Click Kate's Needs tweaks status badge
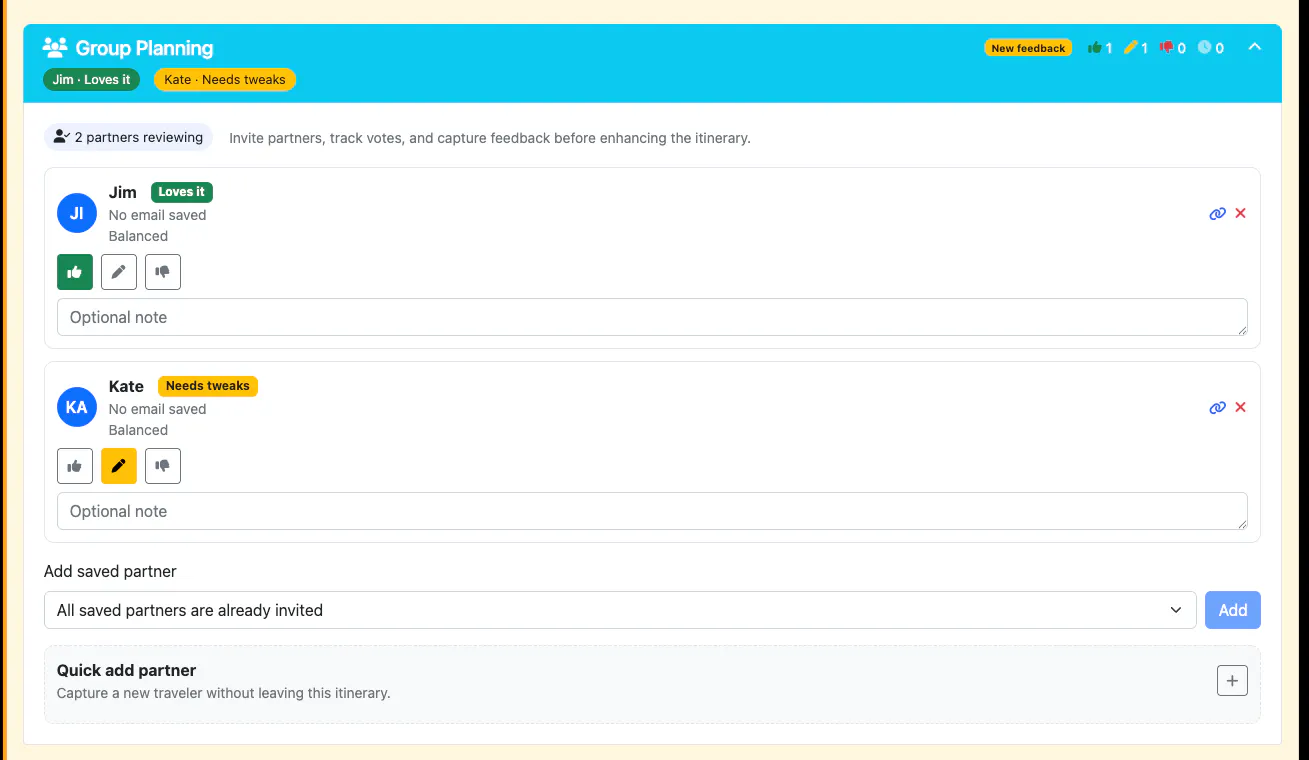Viewport: 1309px width, 760px height. tap(208, 386)
